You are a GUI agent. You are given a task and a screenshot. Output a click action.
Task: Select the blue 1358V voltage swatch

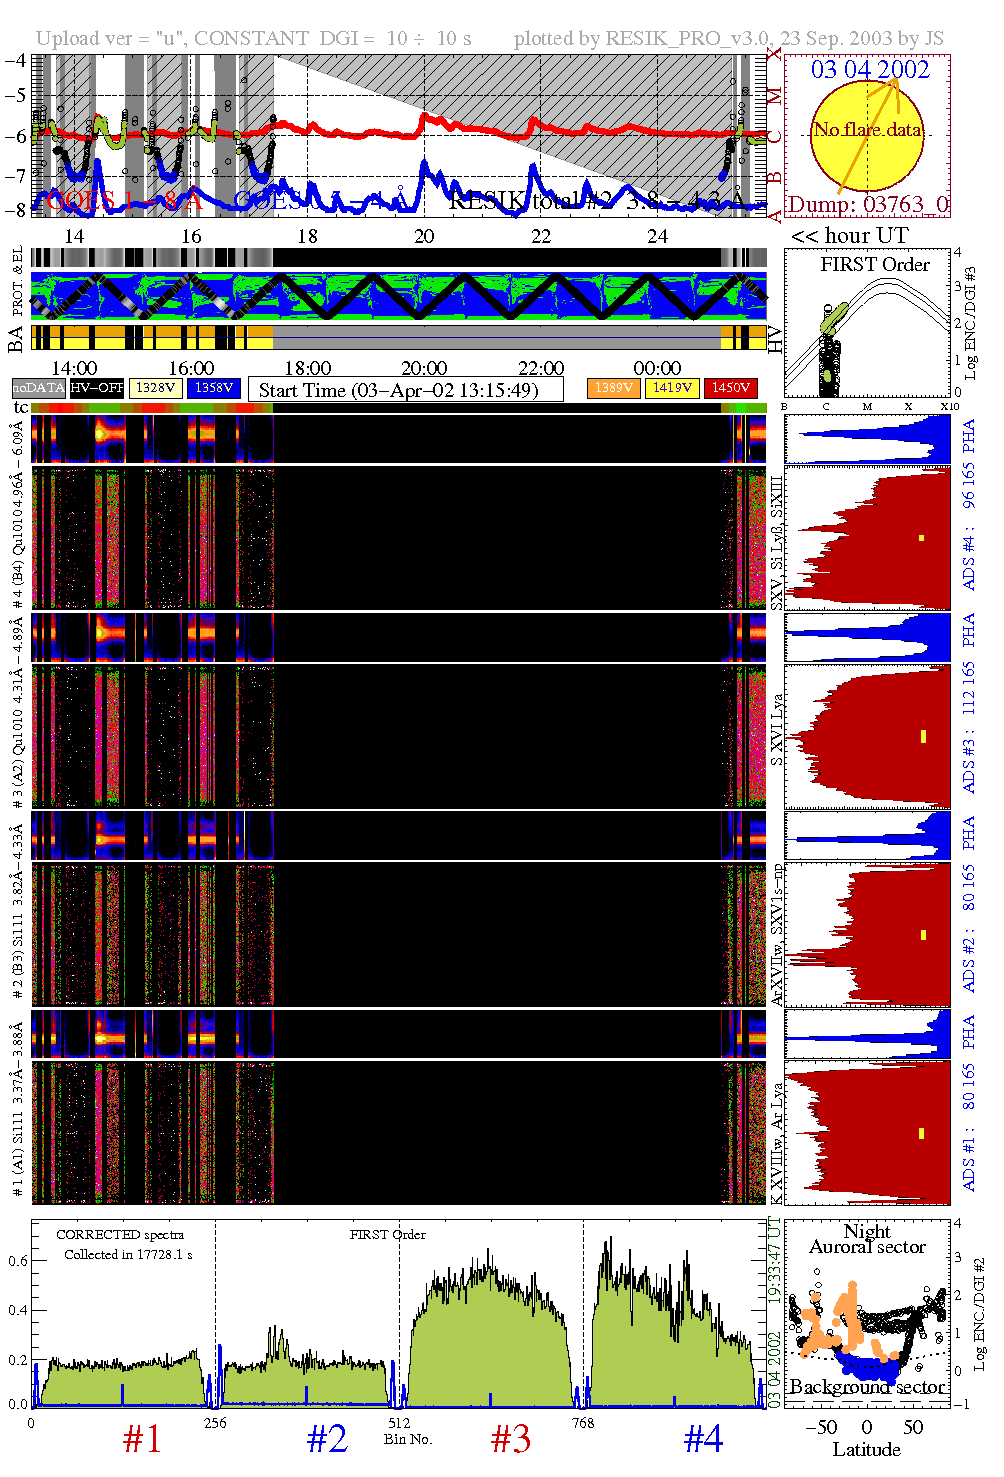(x=214, y=388)
